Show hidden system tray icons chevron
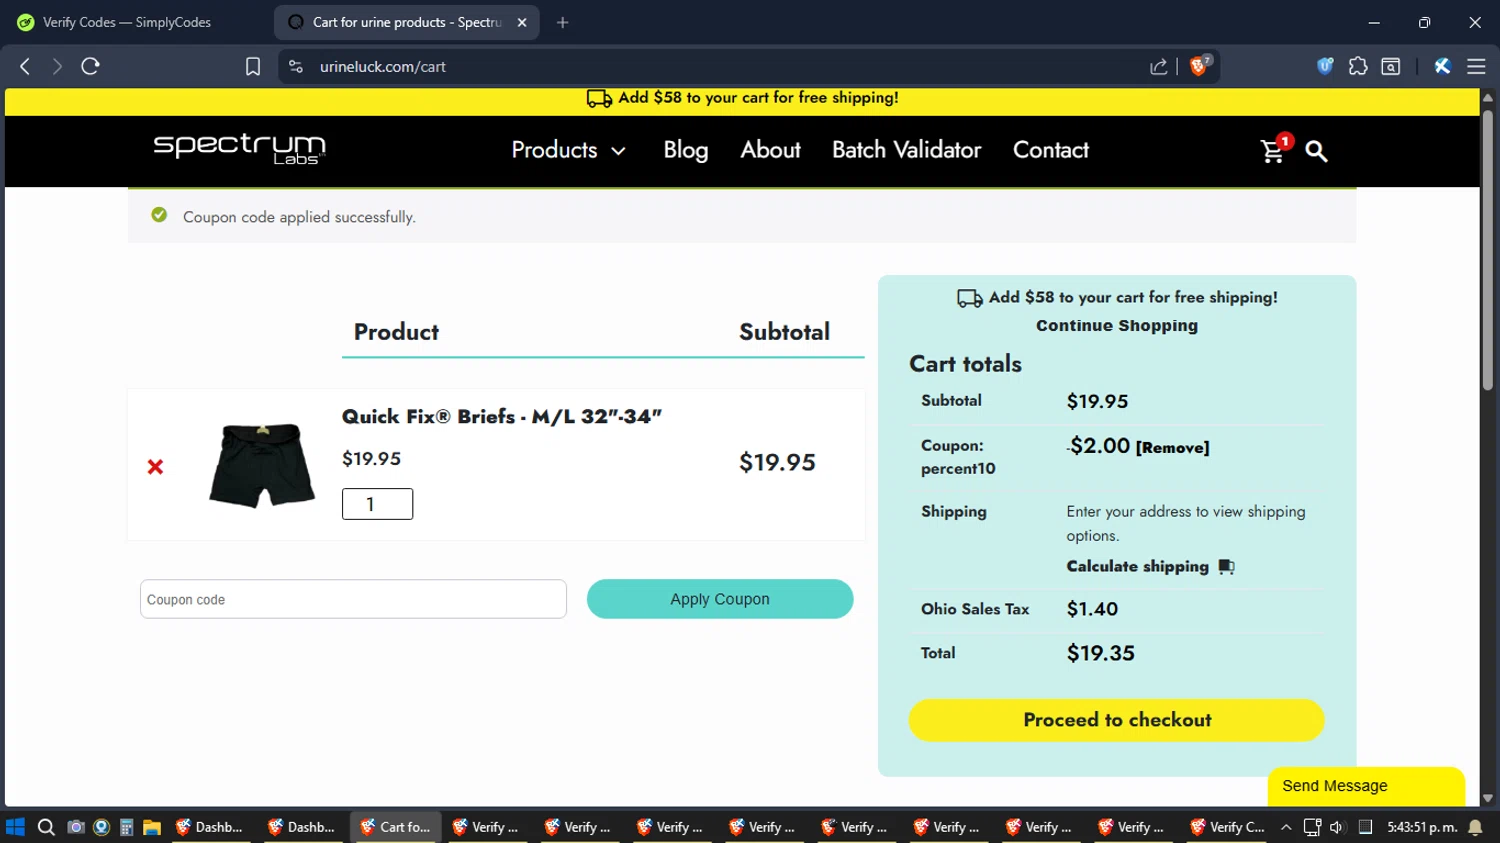1500x843 pixels. tap(1286, 827)
